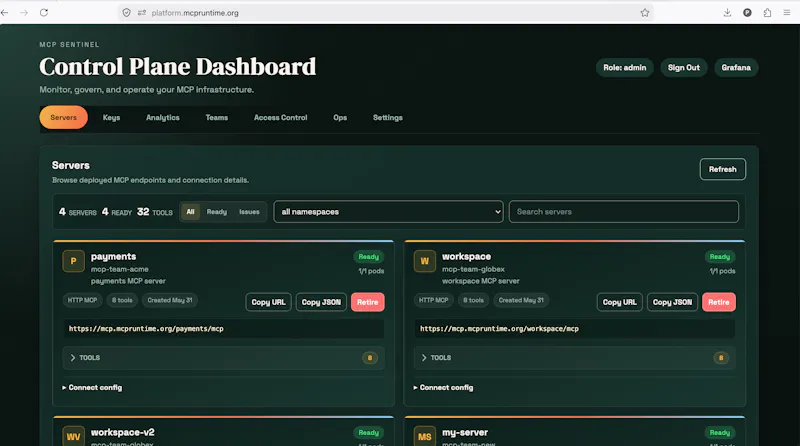Click payments 8 tools tag
Viewport: 800px width, 446px height.
[122, 300]
